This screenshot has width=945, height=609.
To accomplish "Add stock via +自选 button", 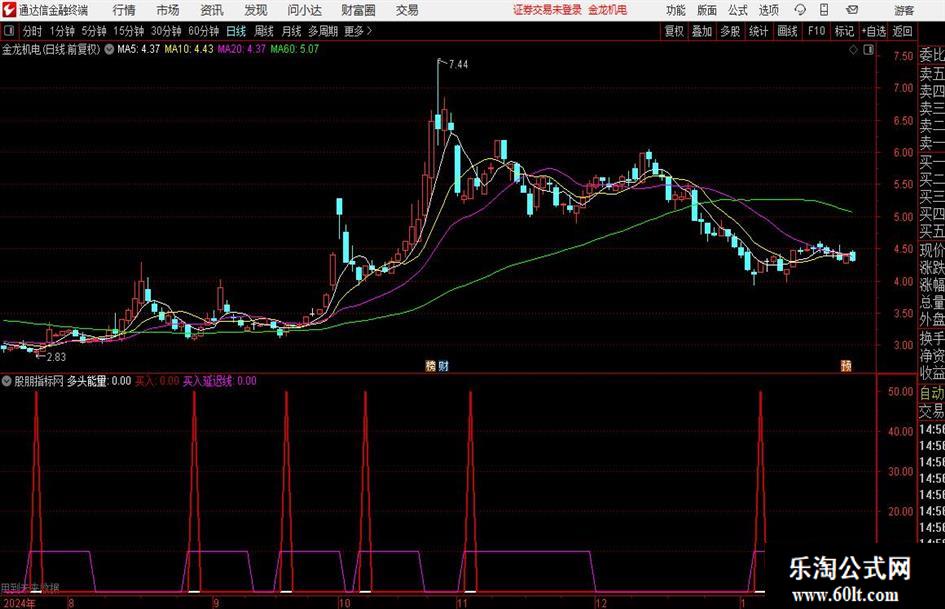I will click(x=873, y=31).
